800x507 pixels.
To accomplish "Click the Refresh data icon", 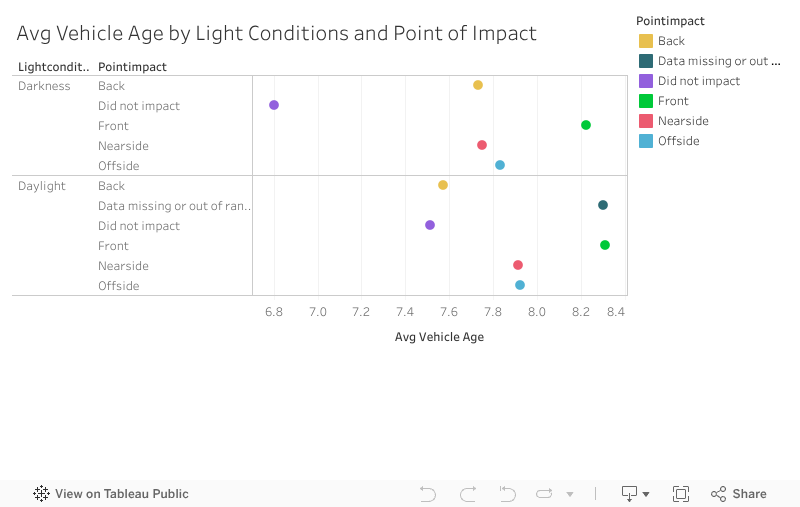I will [x=544, y=494].
